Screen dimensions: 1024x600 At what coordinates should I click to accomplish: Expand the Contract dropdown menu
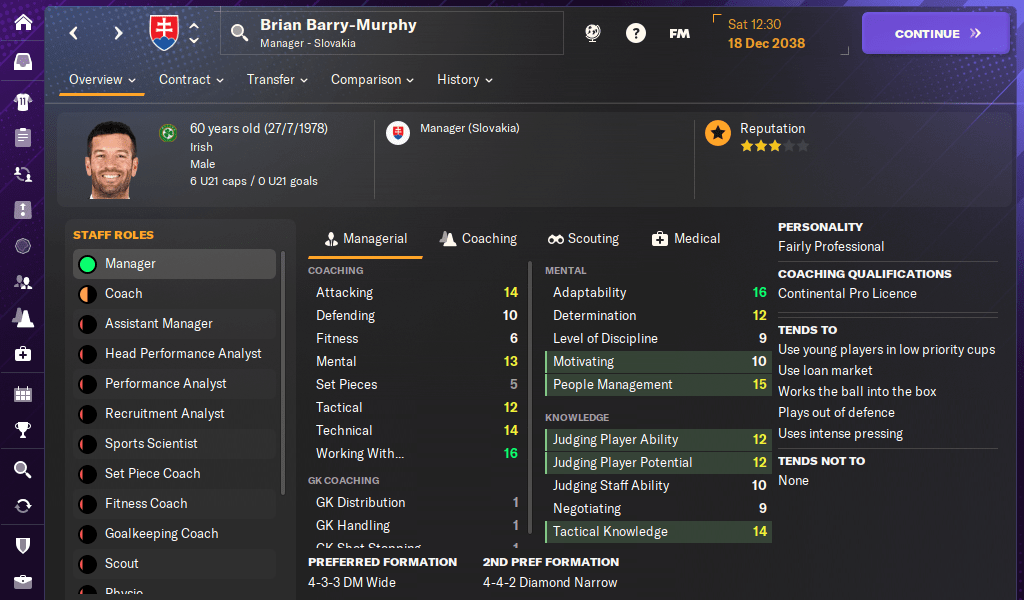coord(191,80)
